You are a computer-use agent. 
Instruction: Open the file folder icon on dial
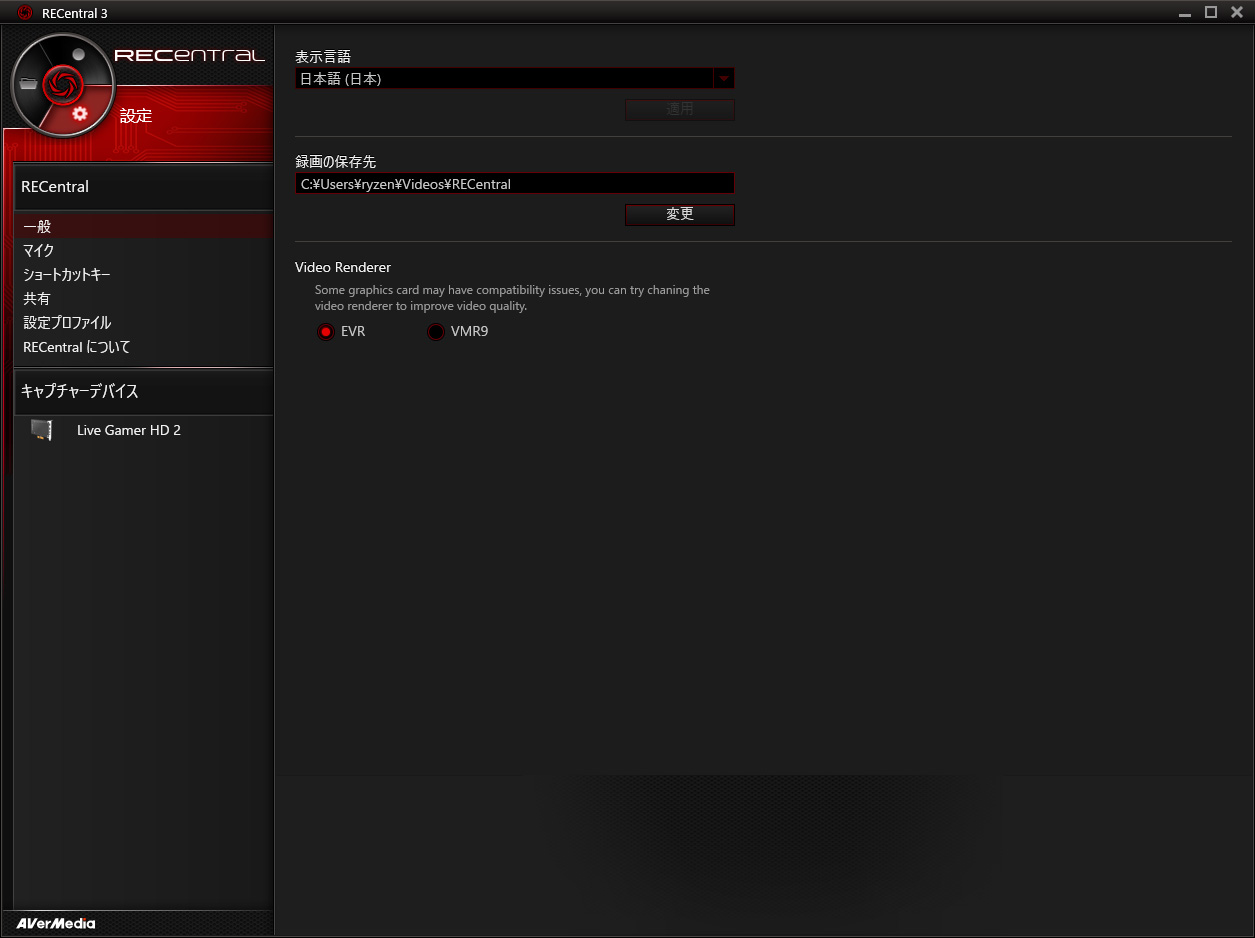pyautogui.click(x=28, y=85)
